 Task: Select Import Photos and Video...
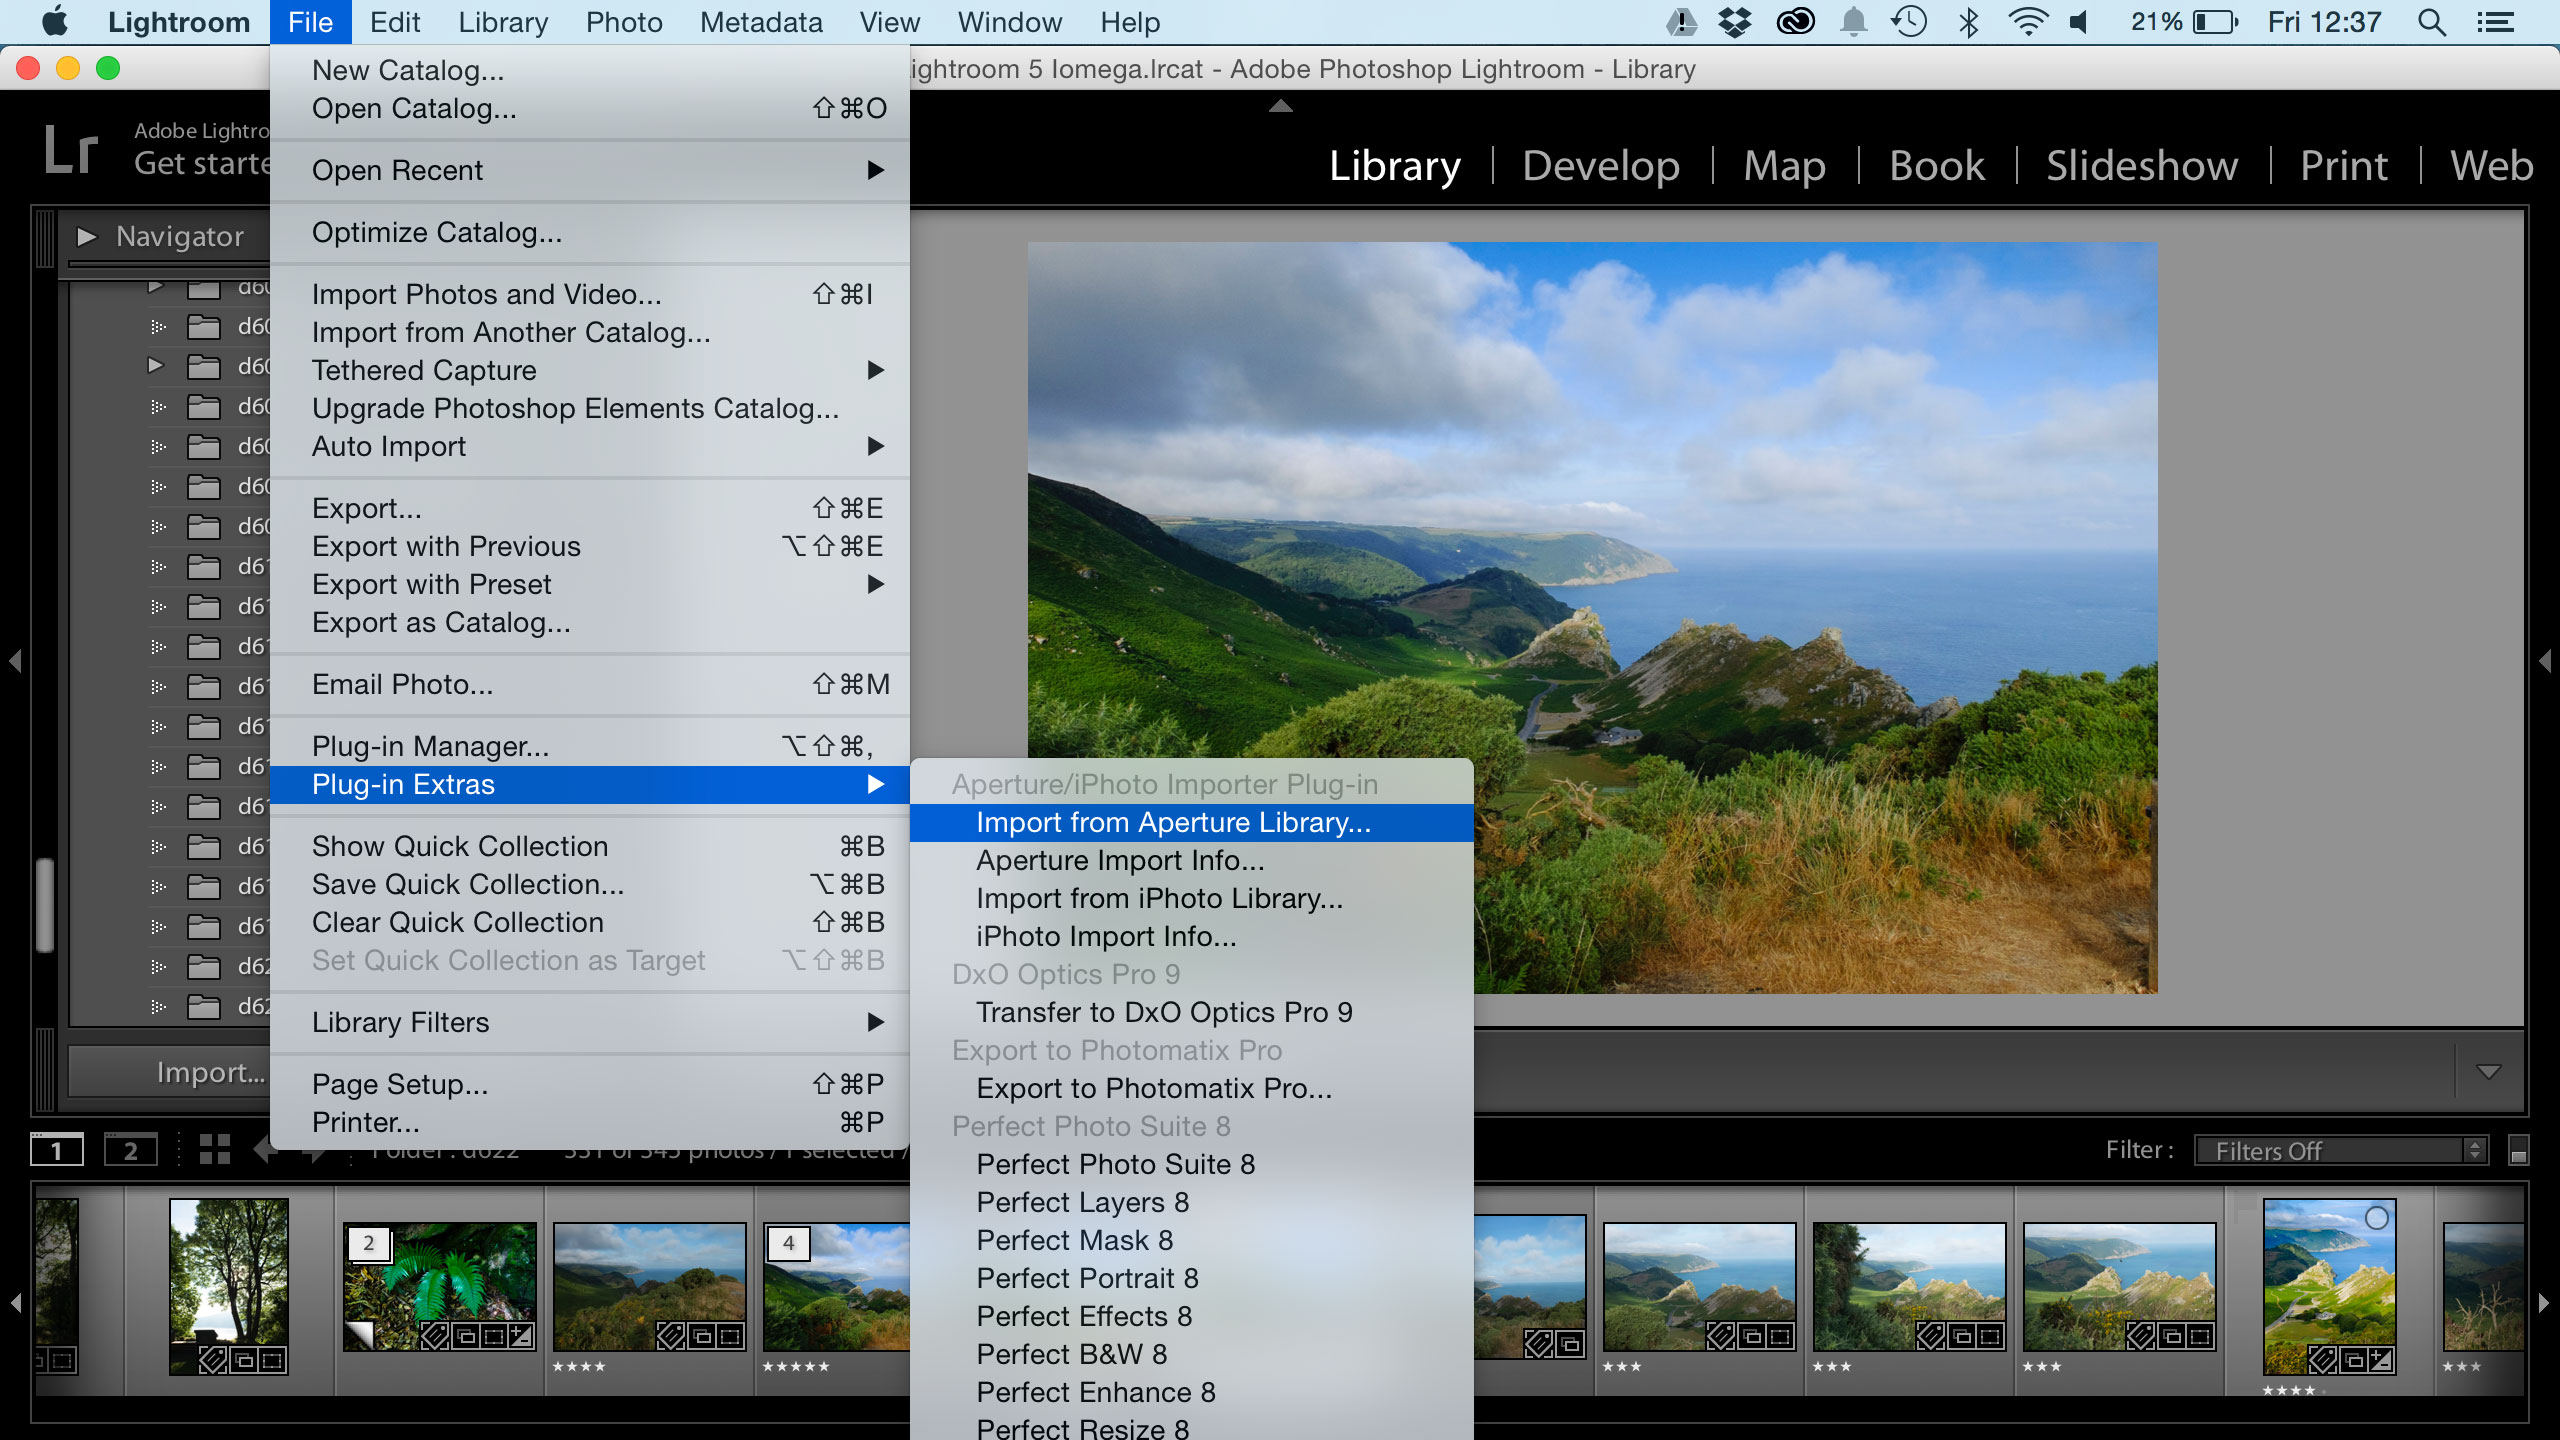[x=590, y=294]
